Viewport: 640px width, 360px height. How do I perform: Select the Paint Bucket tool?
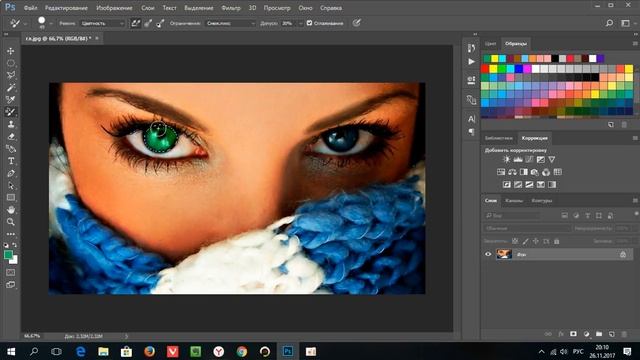pyautogui.click(x=11, y=149)
